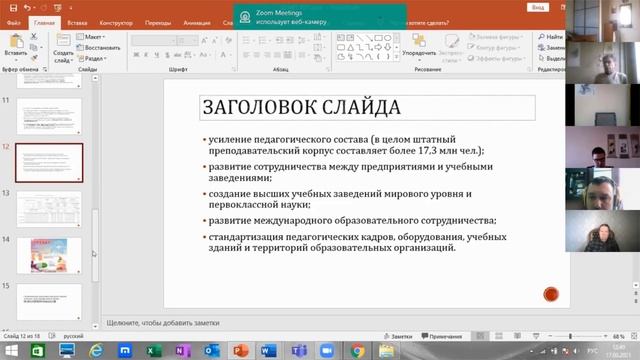Click the Save icon in the quick access toolbar
This screenshot has width=640, height=360.
click(13, 8)
